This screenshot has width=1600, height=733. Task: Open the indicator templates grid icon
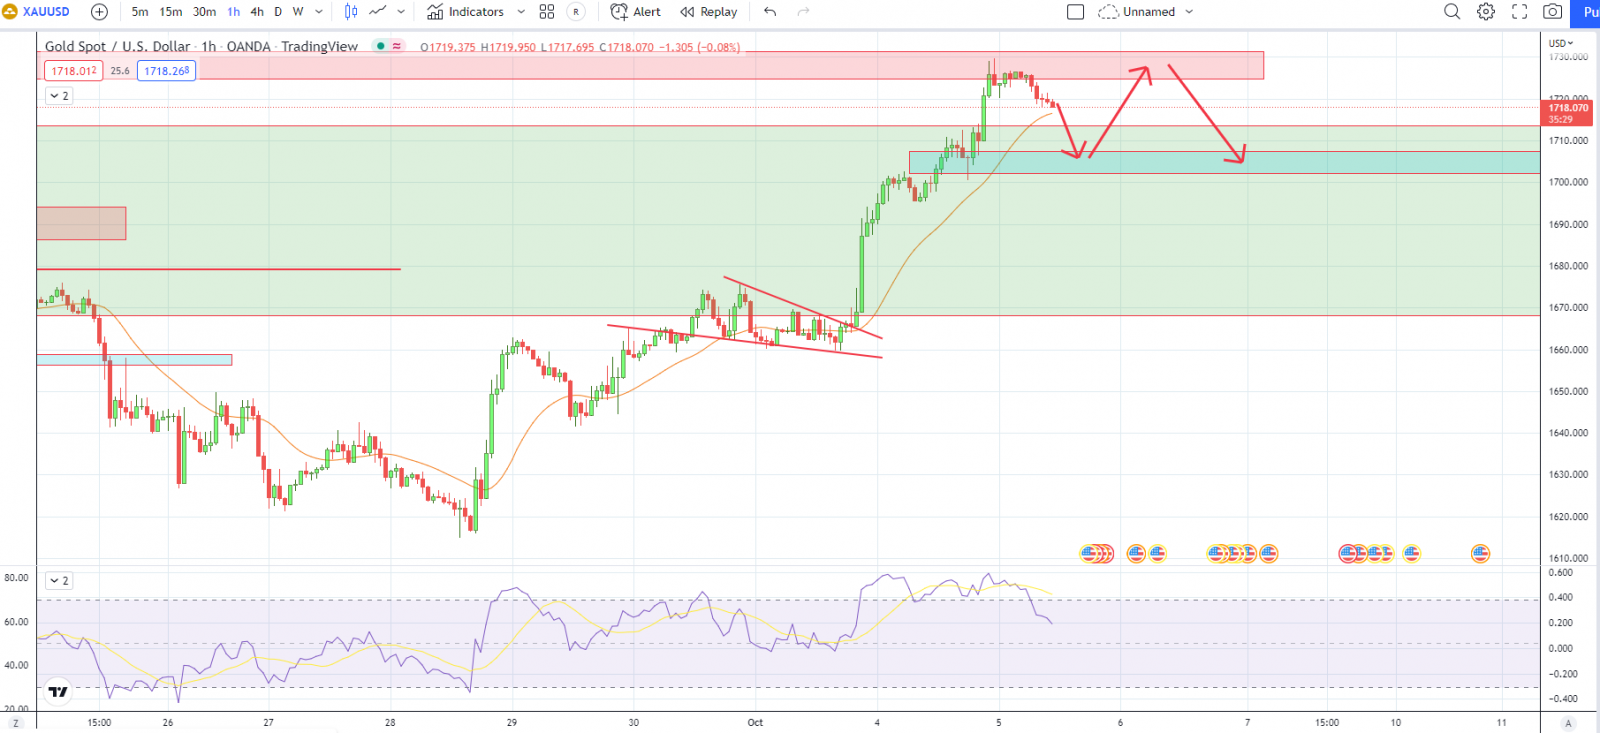(547, 12)
